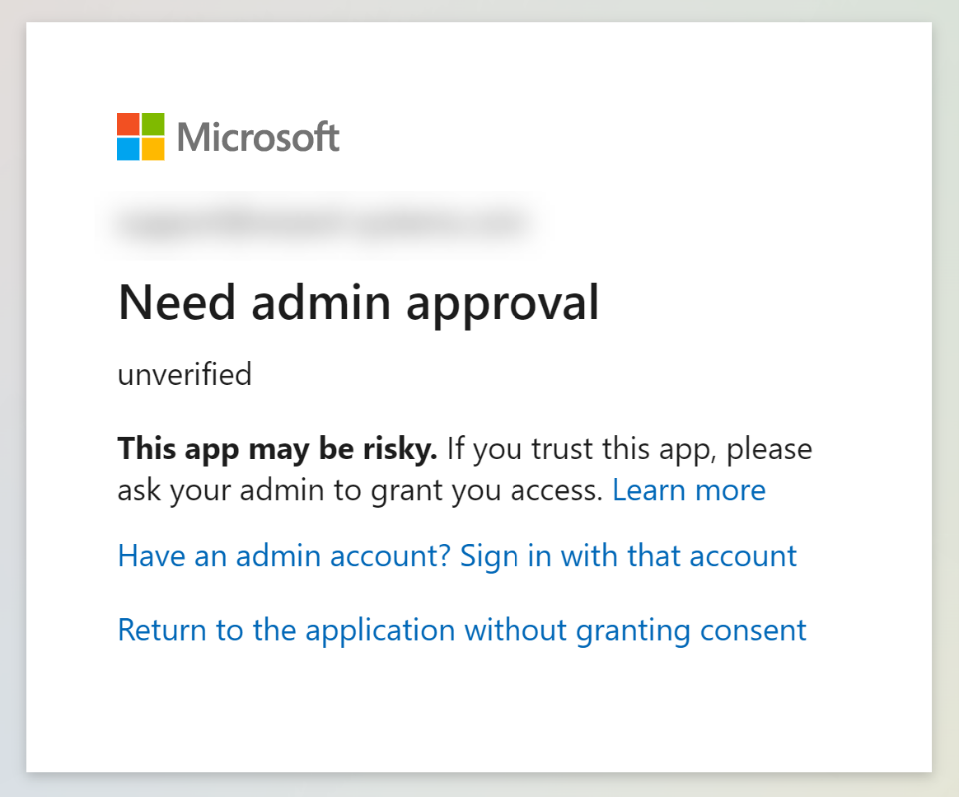Screen dimensions: 959x797
Task: Select the blurred account email address
Action: 321,224
